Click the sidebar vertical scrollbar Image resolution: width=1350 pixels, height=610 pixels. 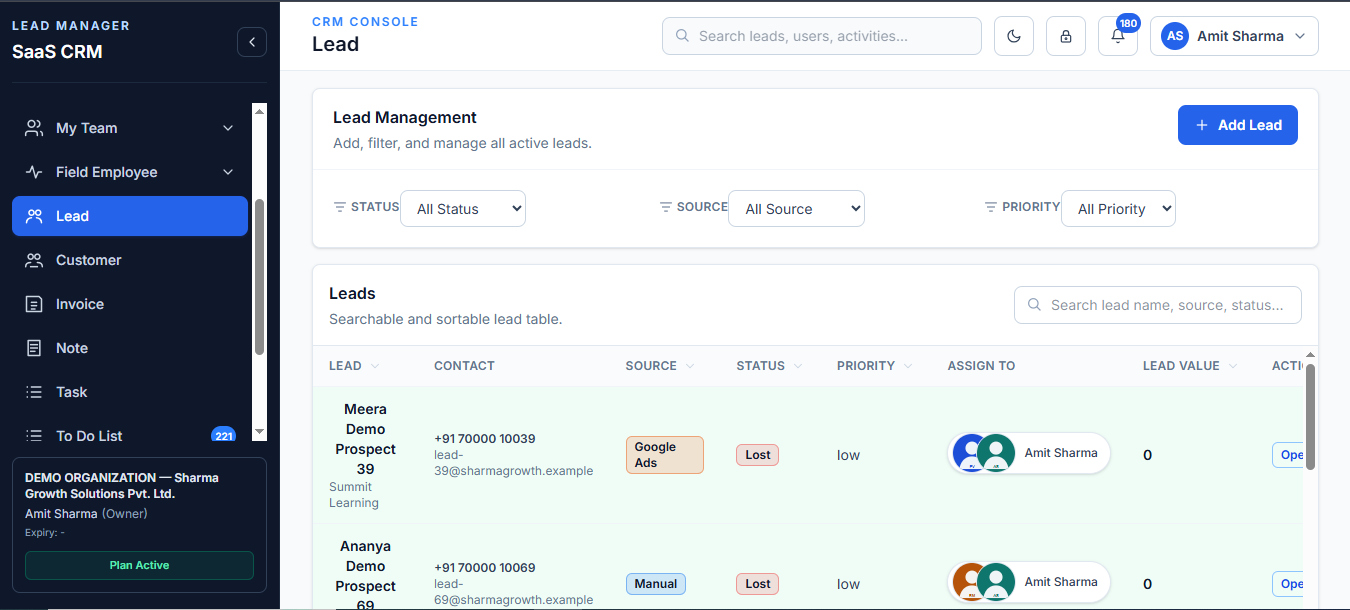pos(259,277)
